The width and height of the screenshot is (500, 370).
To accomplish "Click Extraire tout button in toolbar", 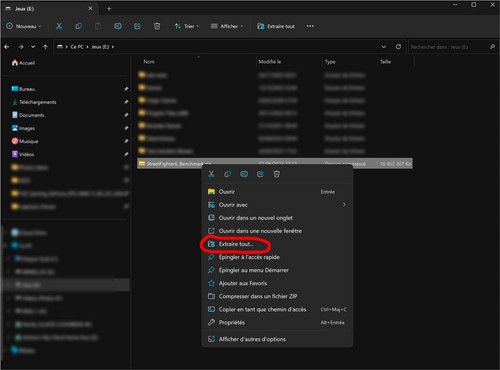I will 276,26.
